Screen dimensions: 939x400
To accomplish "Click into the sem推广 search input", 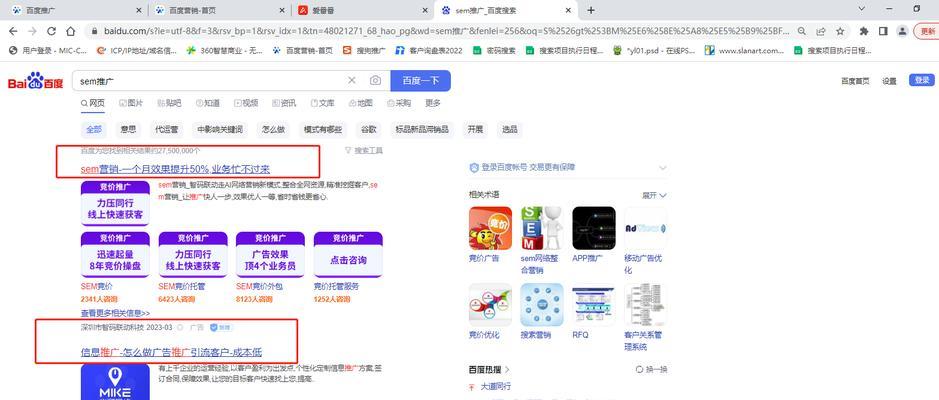I will click(x=210, y=81).
